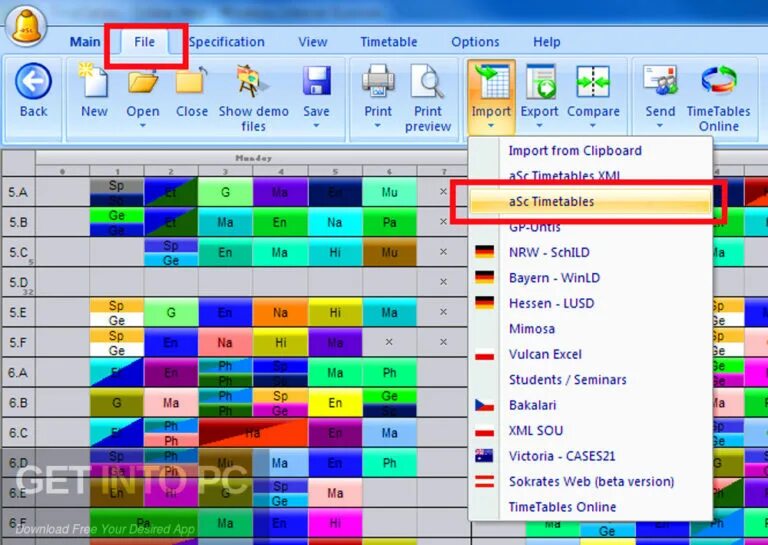Choose Students / Seminars import option
Viewport: 768px width, 545px height.
click(590, 380)
